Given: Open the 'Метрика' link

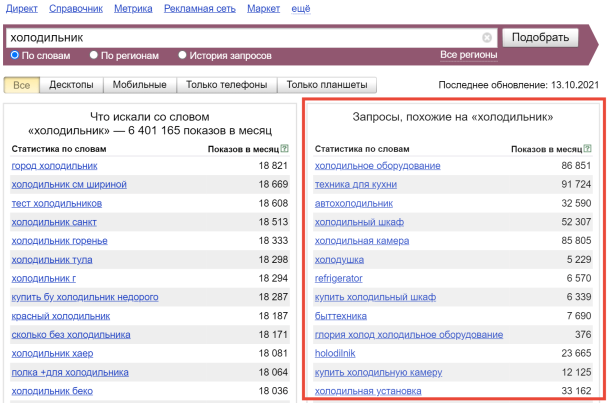Looking at the screenshot, I should [x=133, y=9].
